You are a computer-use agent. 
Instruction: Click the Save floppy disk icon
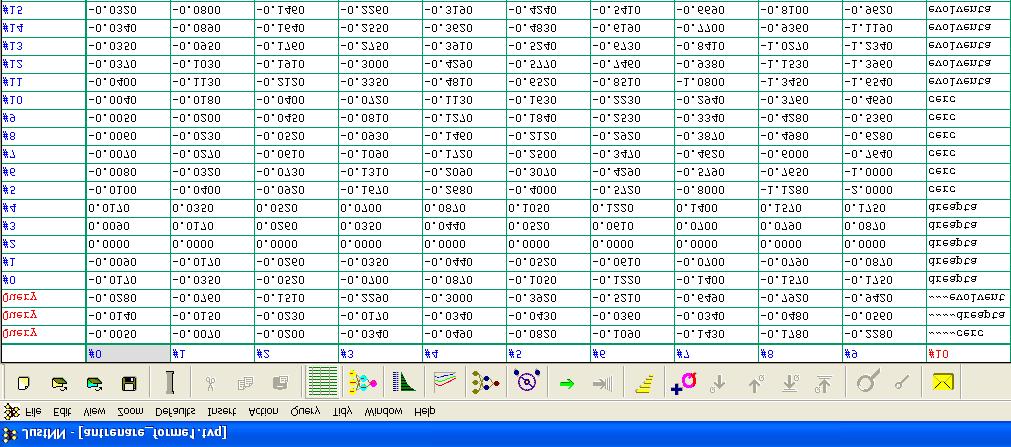click(129, 384)
